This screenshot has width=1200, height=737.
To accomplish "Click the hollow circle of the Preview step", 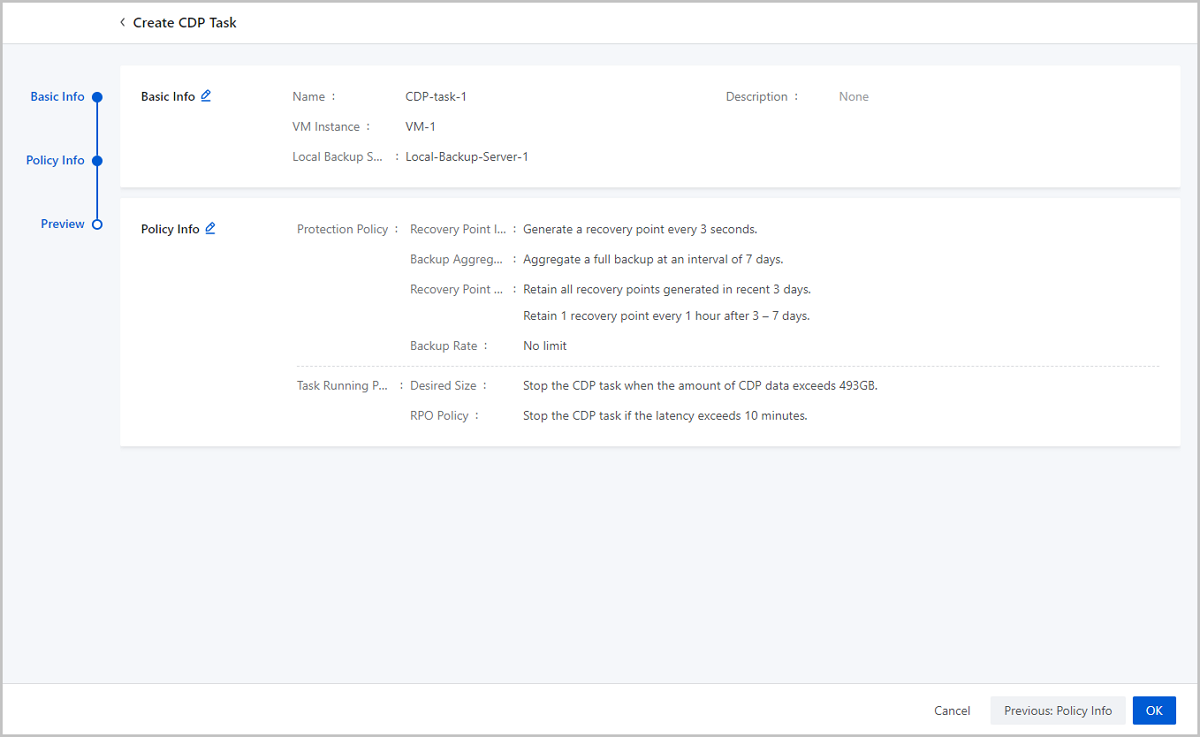I will click(x=97, y=224).
